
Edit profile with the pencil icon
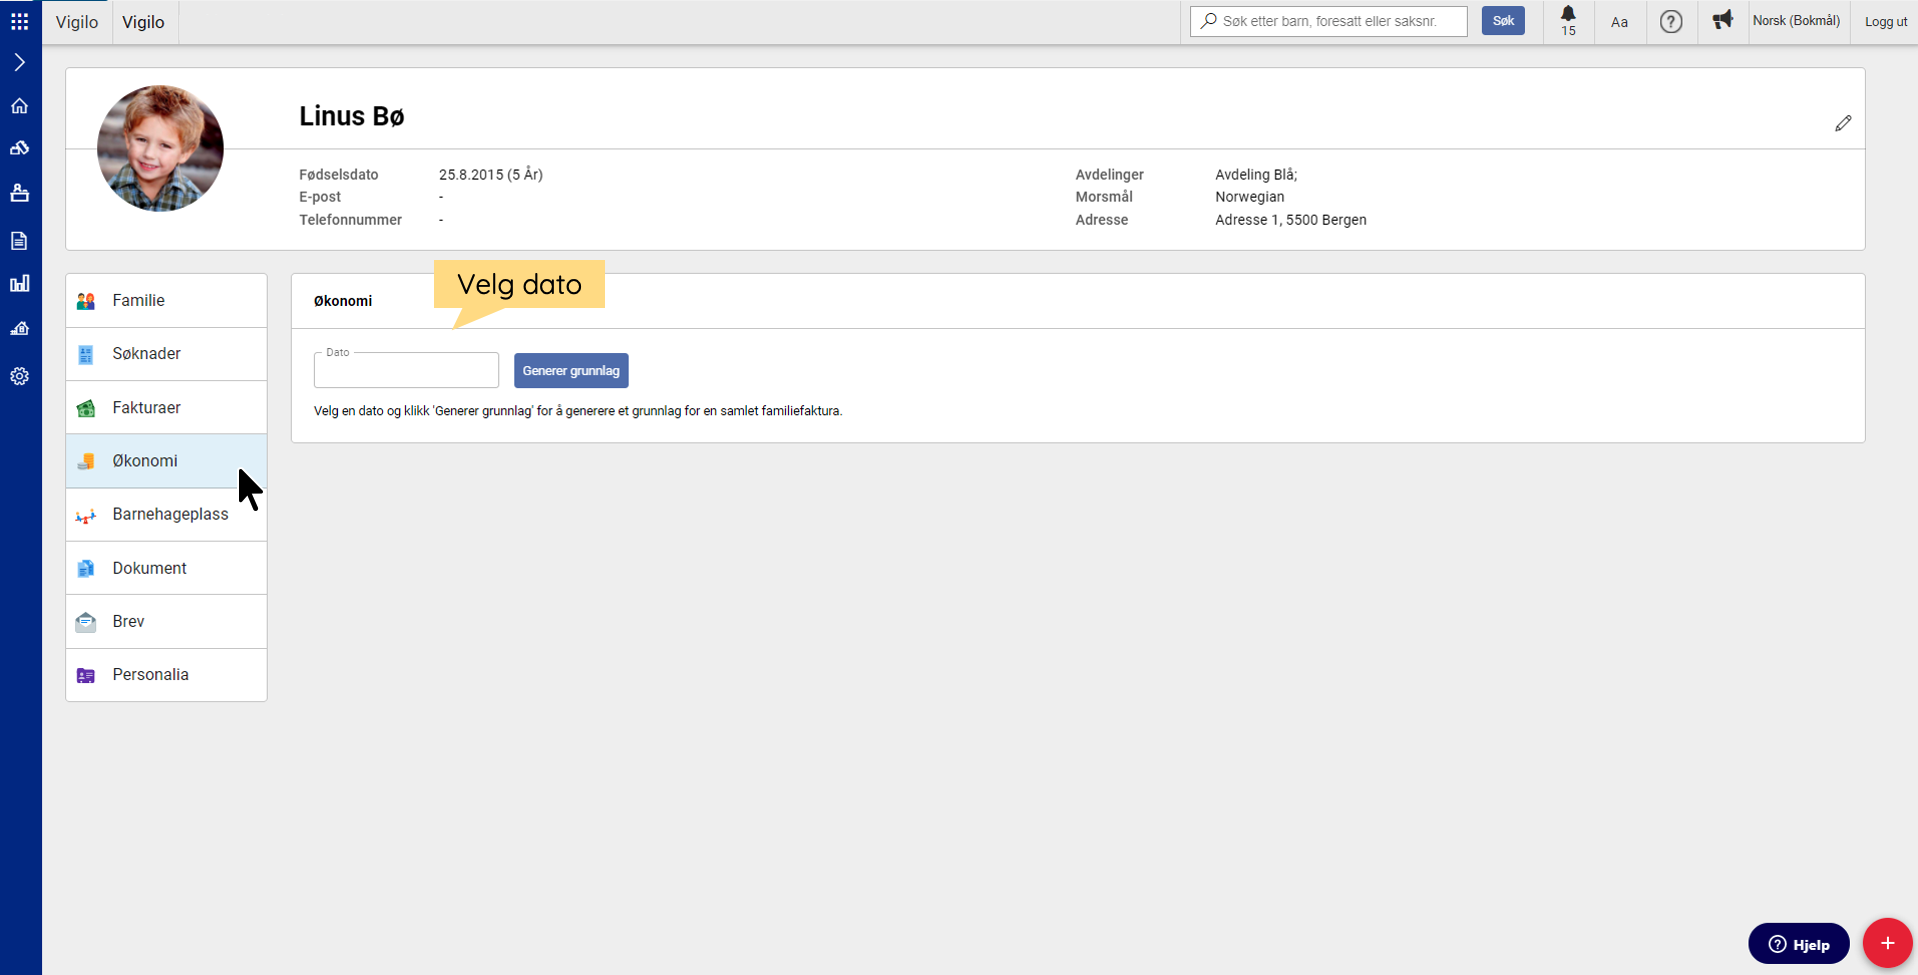click(x=1842, y=123)
